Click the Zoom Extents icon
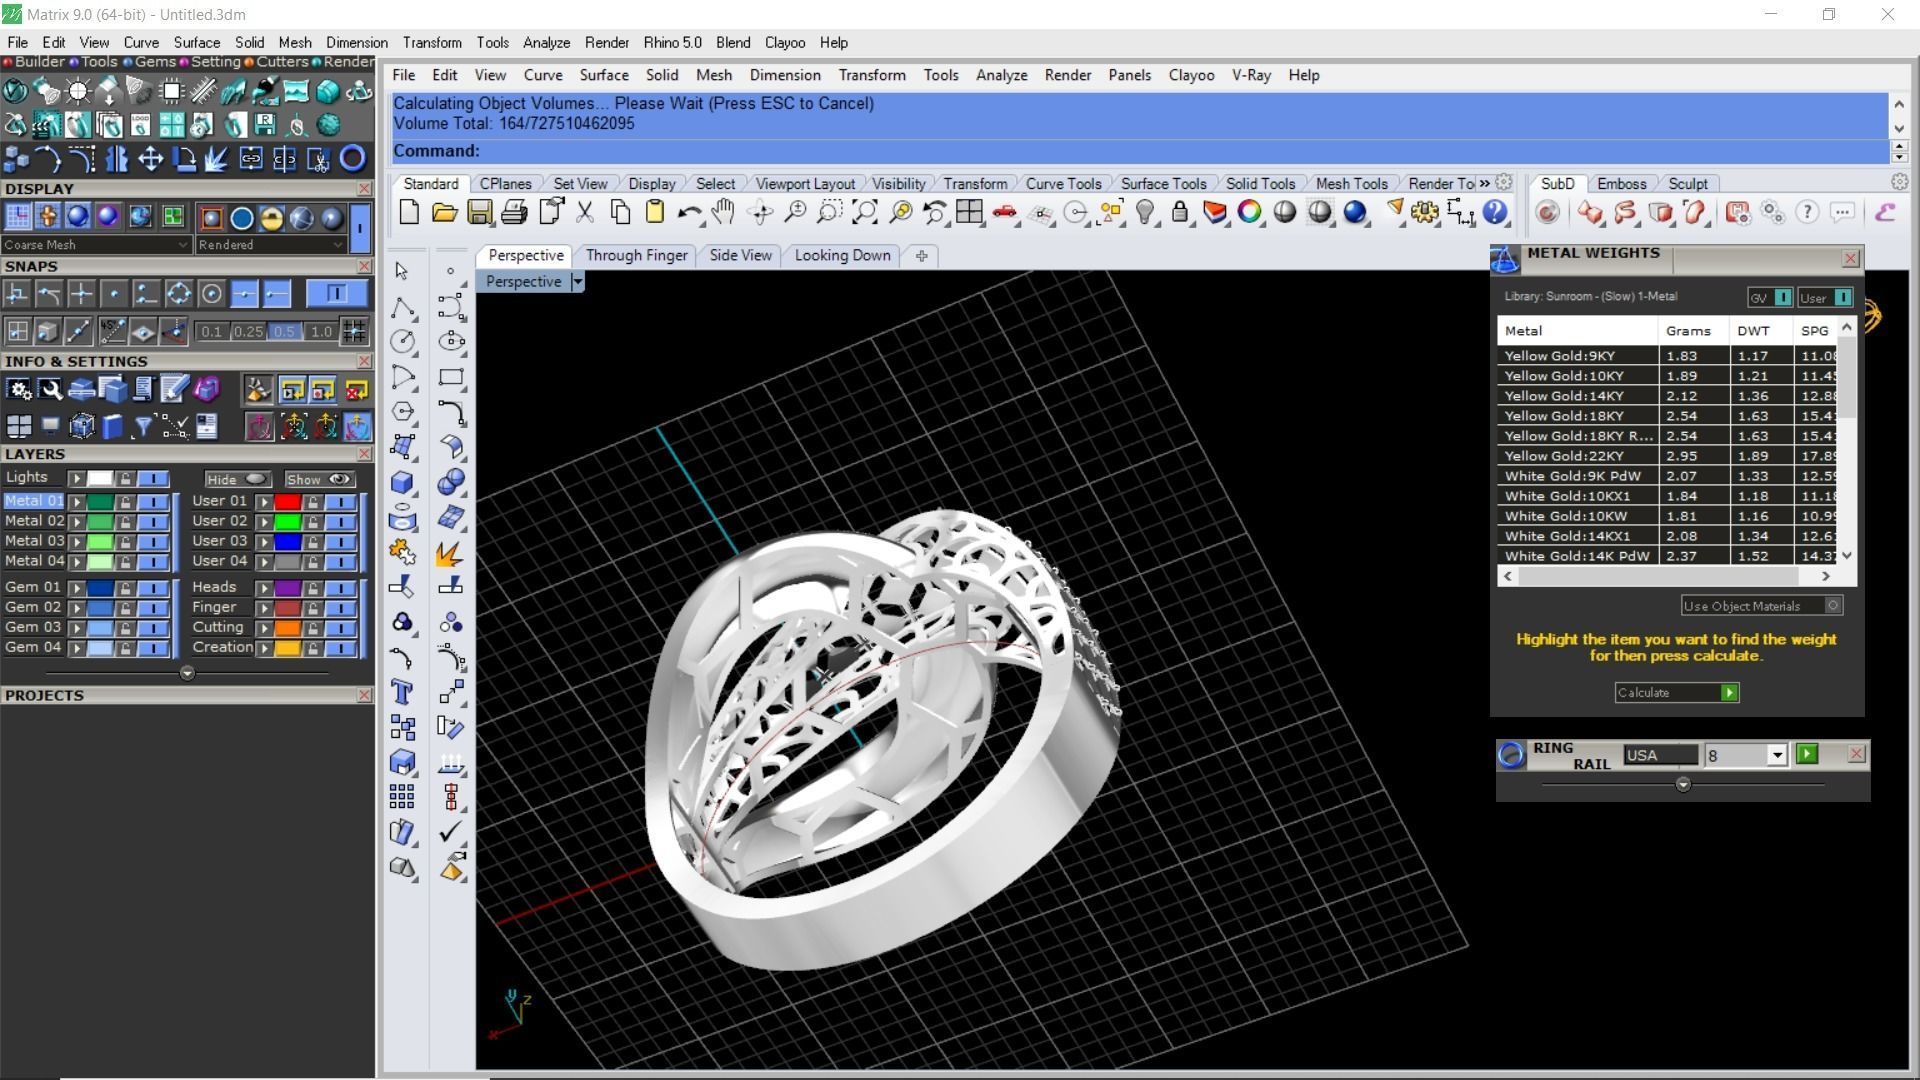Viewport: 1920px width, 1080px height. click(x=864, y=212)
